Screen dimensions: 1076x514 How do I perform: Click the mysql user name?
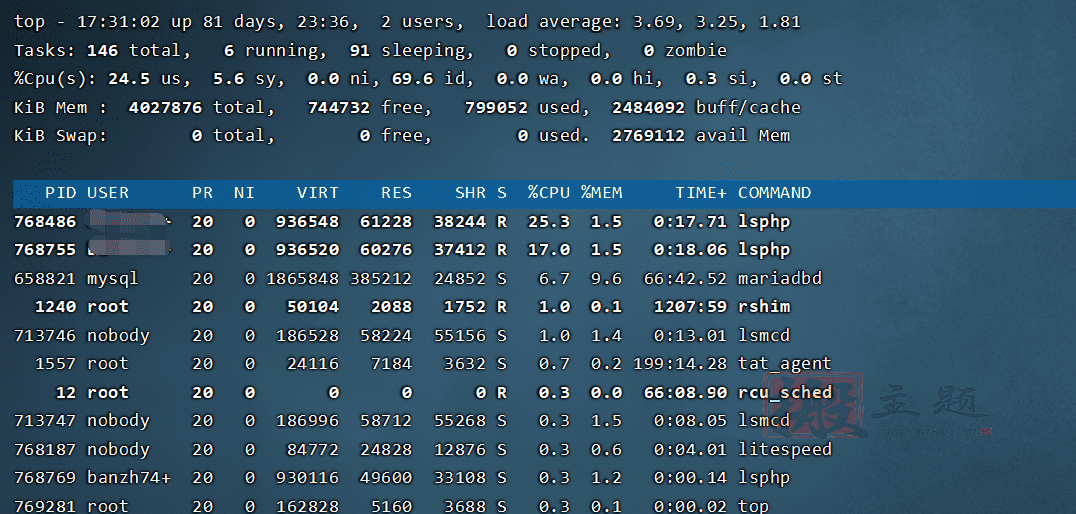[x=113, y=279]
